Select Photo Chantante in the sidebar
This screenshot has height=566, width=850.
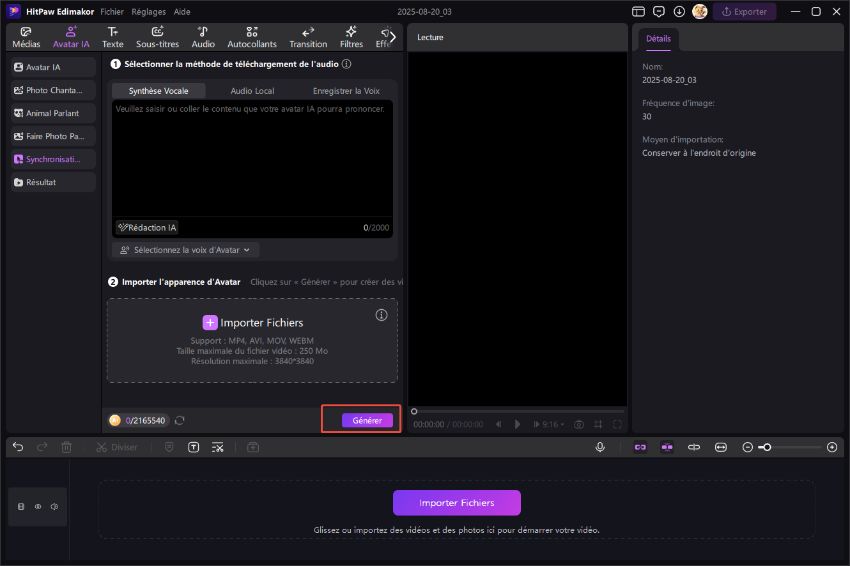pyautogui.click(x=53, y=90)
